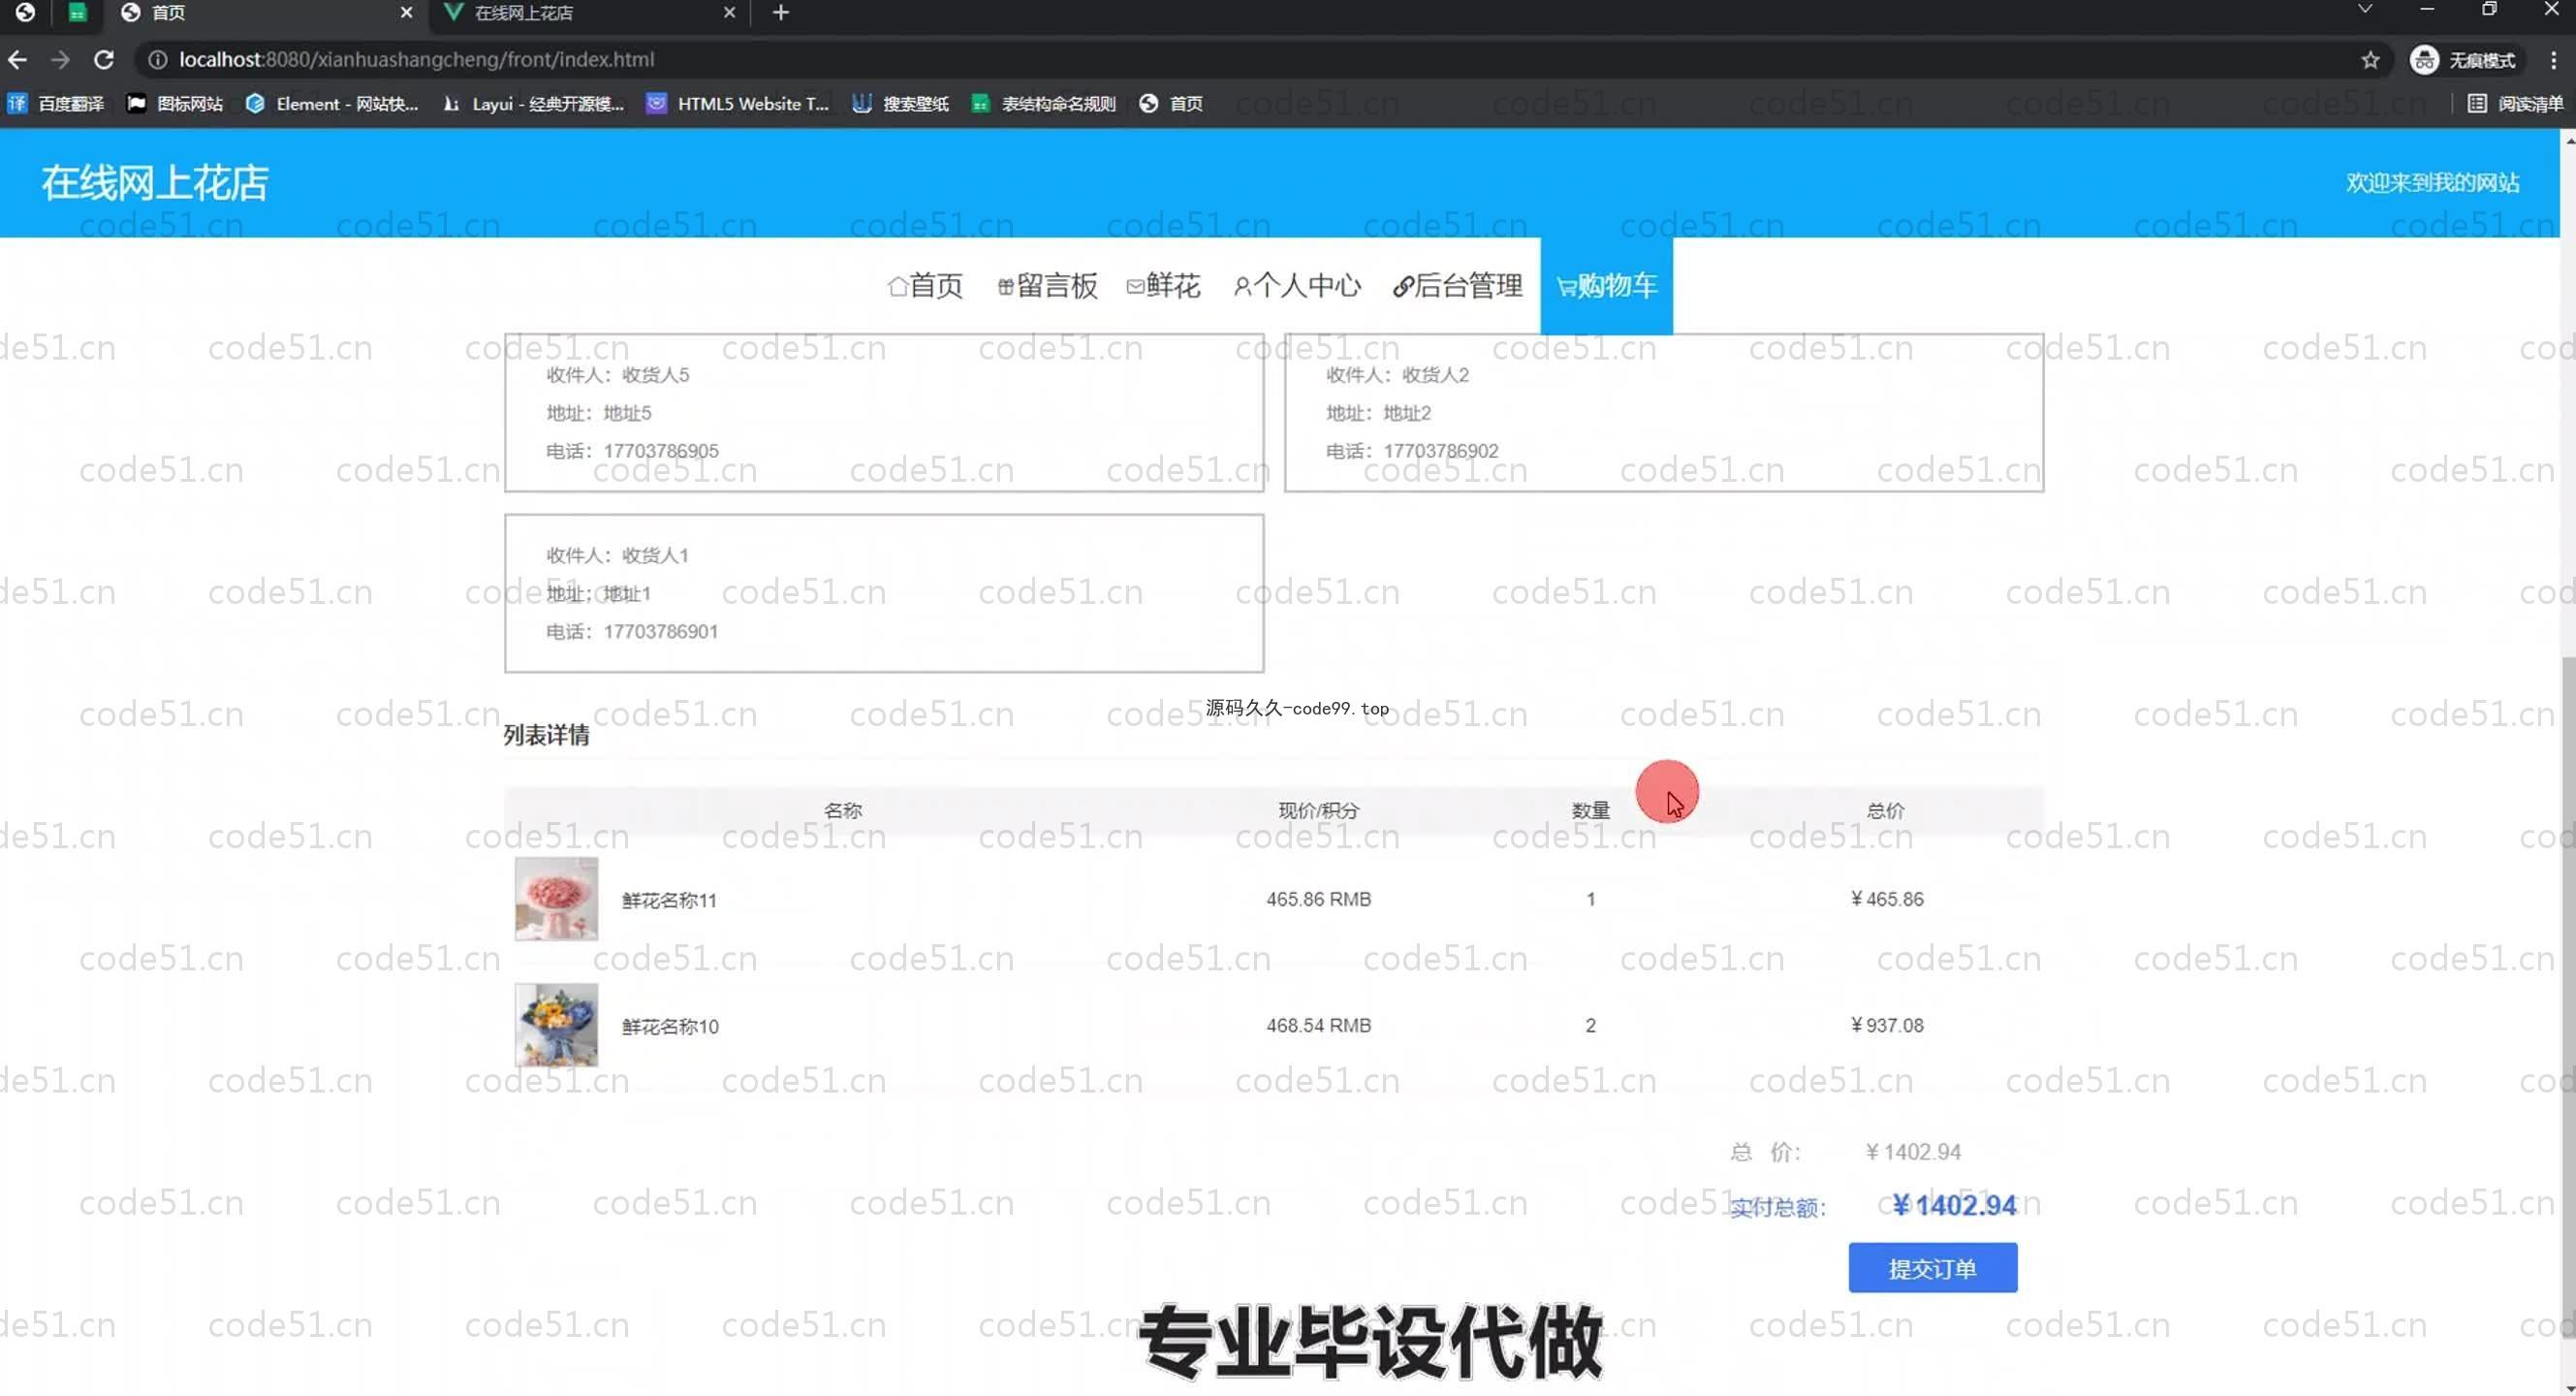2576x1396 pixels.
Task: Open 图标网站 bookmark
Action: tap(175, 104)
